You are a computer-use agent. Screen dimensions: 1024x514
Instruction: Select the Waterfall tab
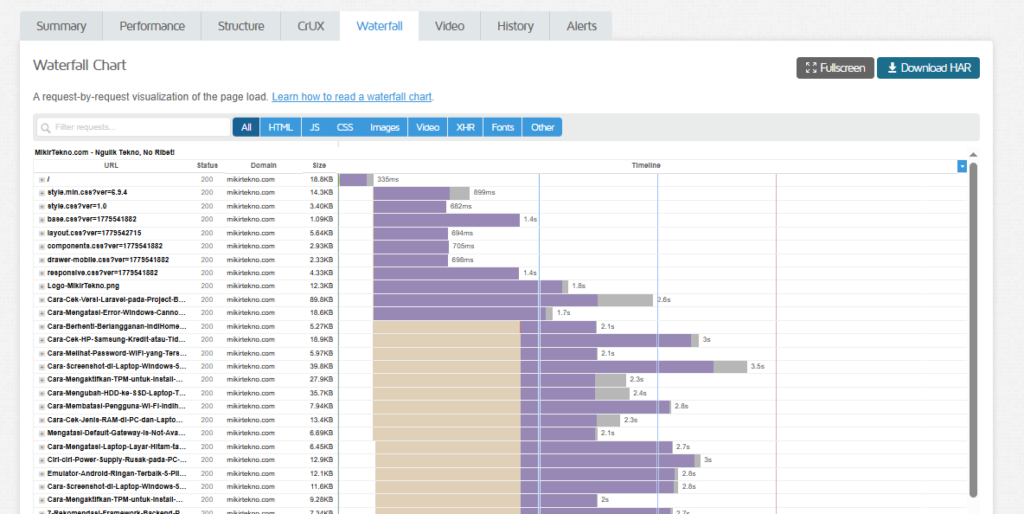379,26
